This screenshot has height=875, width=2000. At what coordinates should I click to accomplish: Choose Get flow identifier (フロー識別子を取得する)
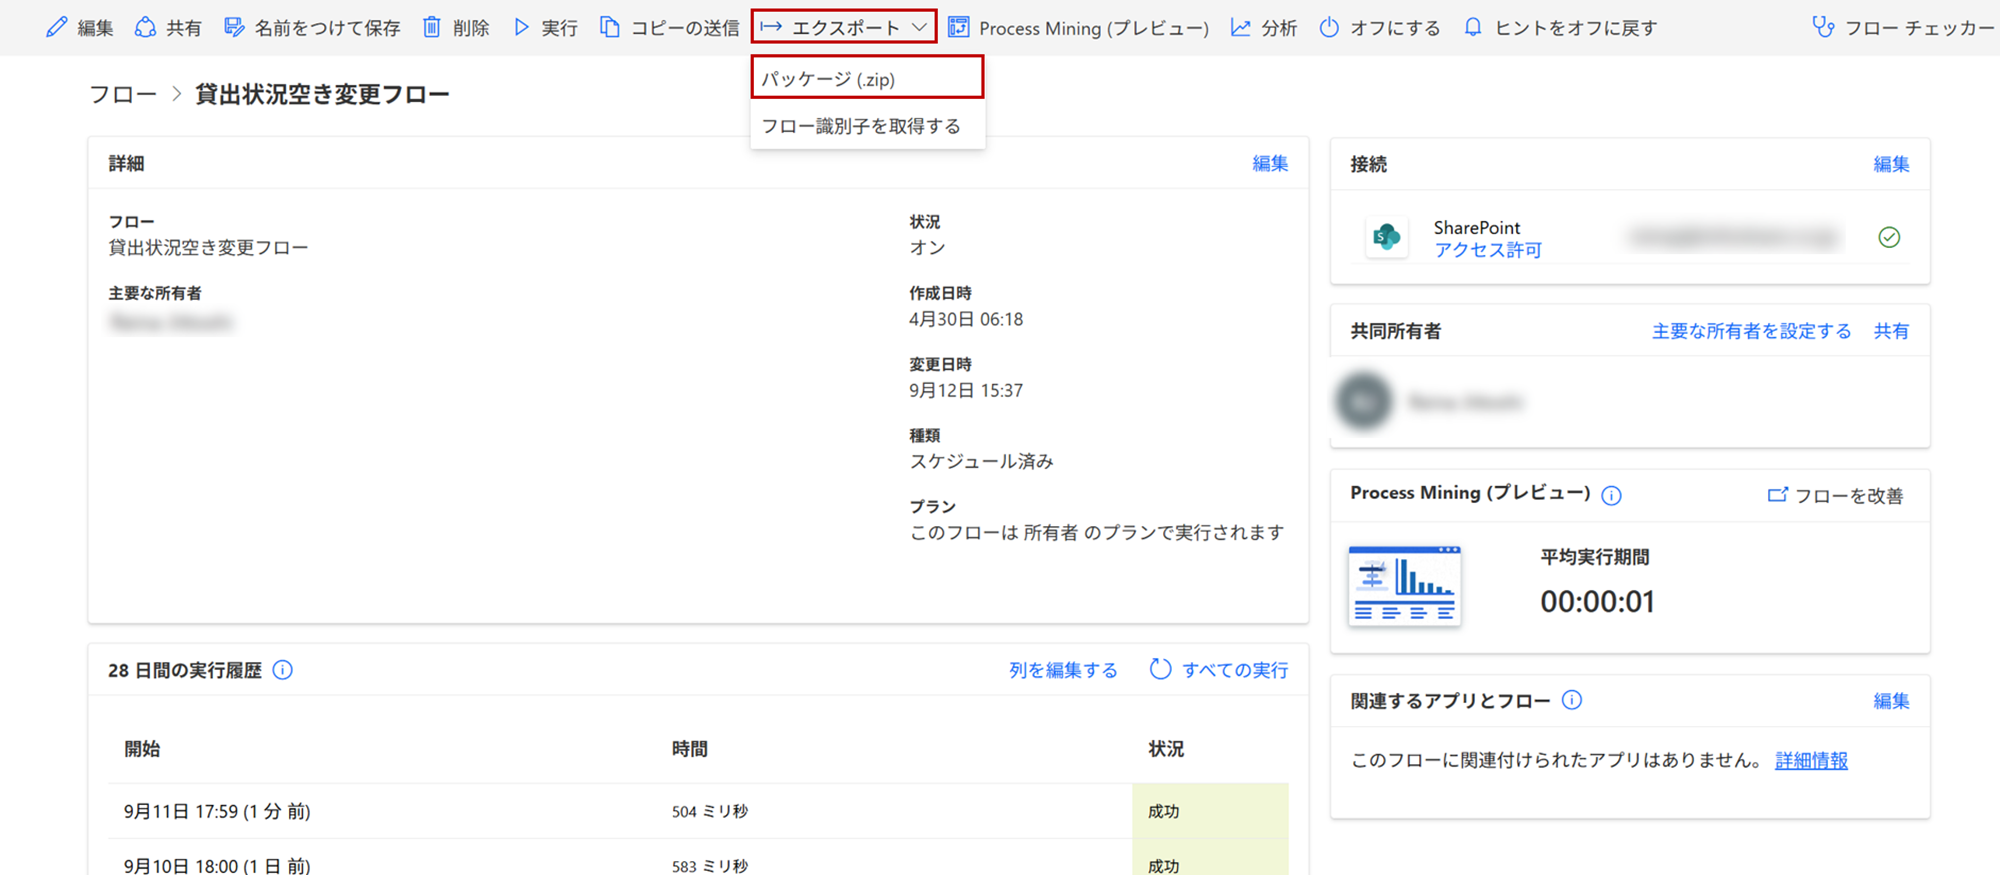[x=861, y=126]
